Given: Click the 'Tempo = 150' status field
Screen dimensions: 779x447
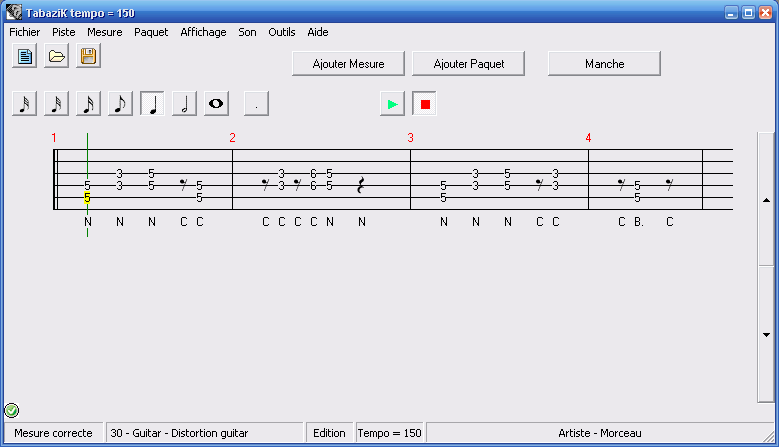Looking at the screenshot, I should pyautogui.click(x=390, y=433).
